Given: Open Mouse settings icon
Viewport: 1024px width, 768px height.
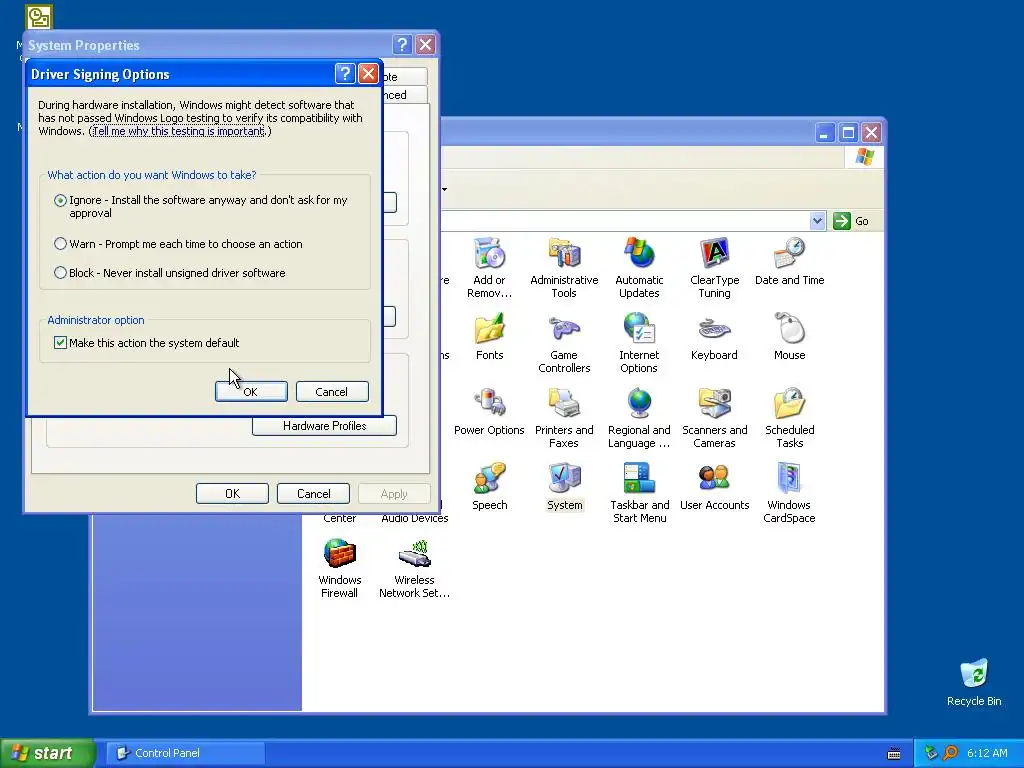Looking at the screenshot, I should pyautogui.click(x=790, y=328).
